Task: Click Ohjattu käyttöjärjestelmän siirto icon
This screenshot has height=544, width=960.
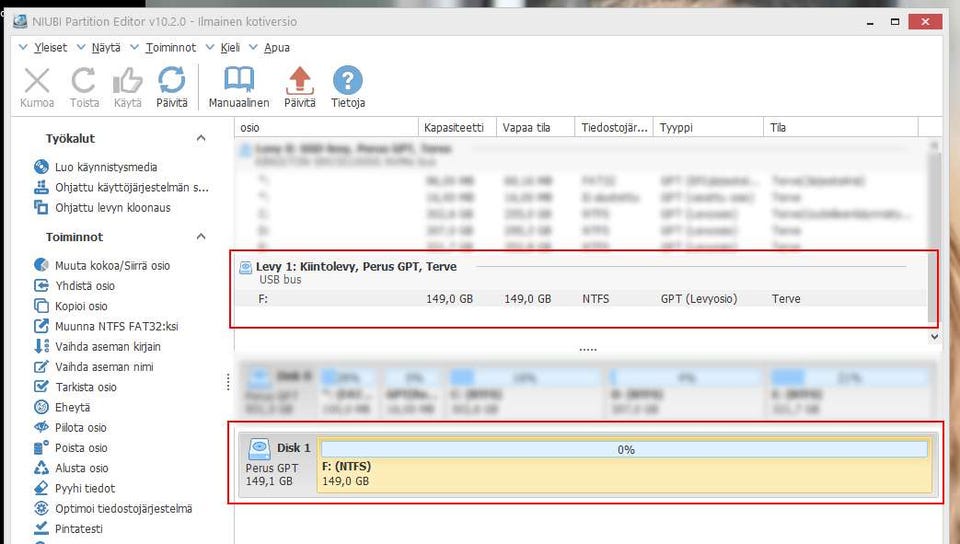Action: pyautogui.click(x=41, y=187)
